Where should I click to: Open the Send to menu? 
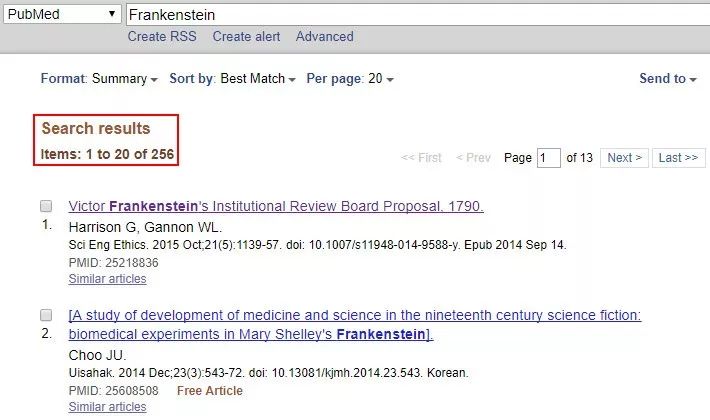coord(667,79)
